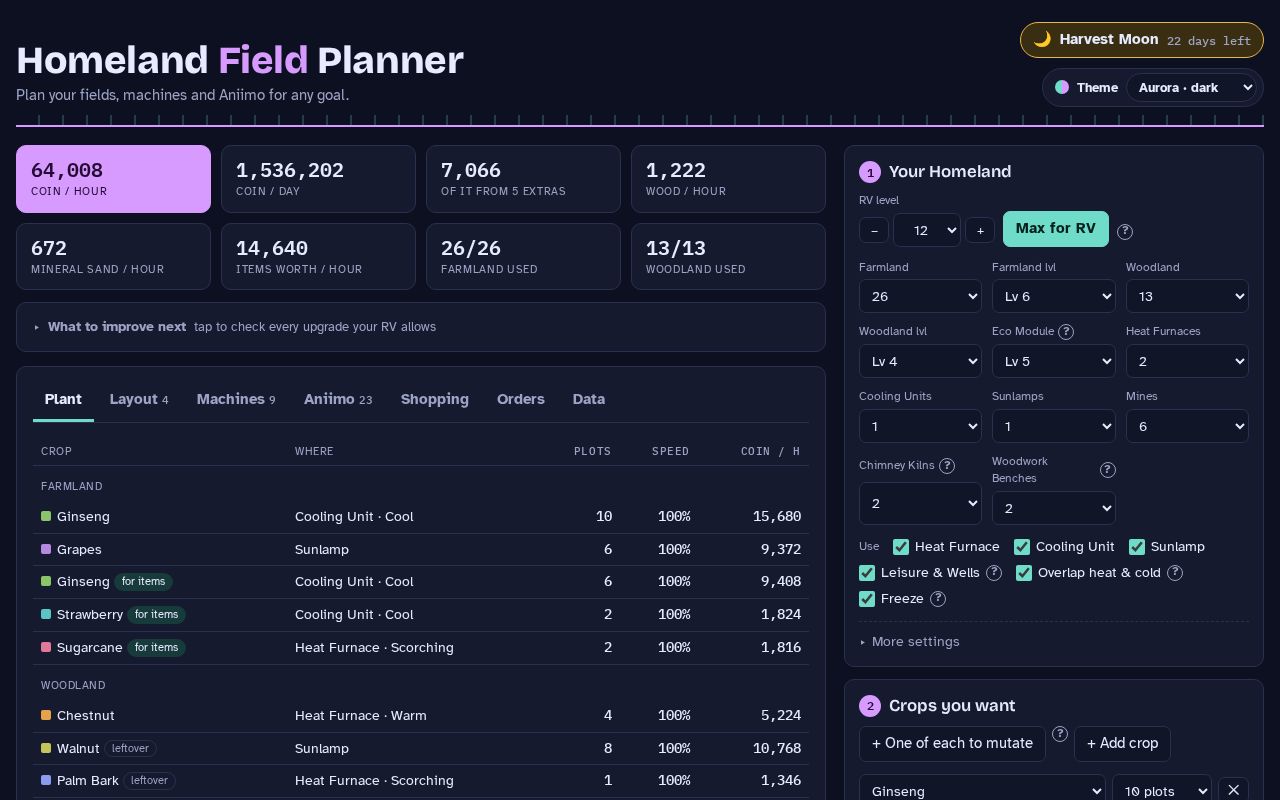The width and height of the screenshot is (1280, 800).
Task: Open the Mines dropdown showing 6
Action: coord(1187,426)
